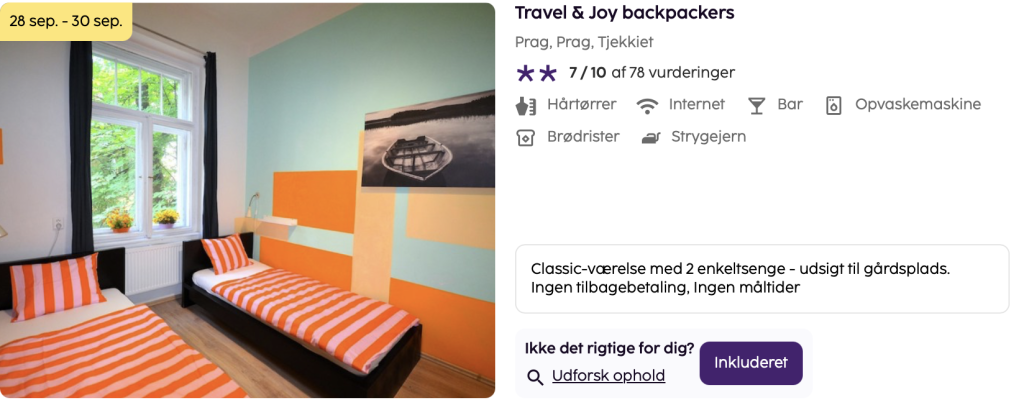The image size is (1024, 400).
Task: Click the Strygejern amenity label
Action: coord(709,137)
